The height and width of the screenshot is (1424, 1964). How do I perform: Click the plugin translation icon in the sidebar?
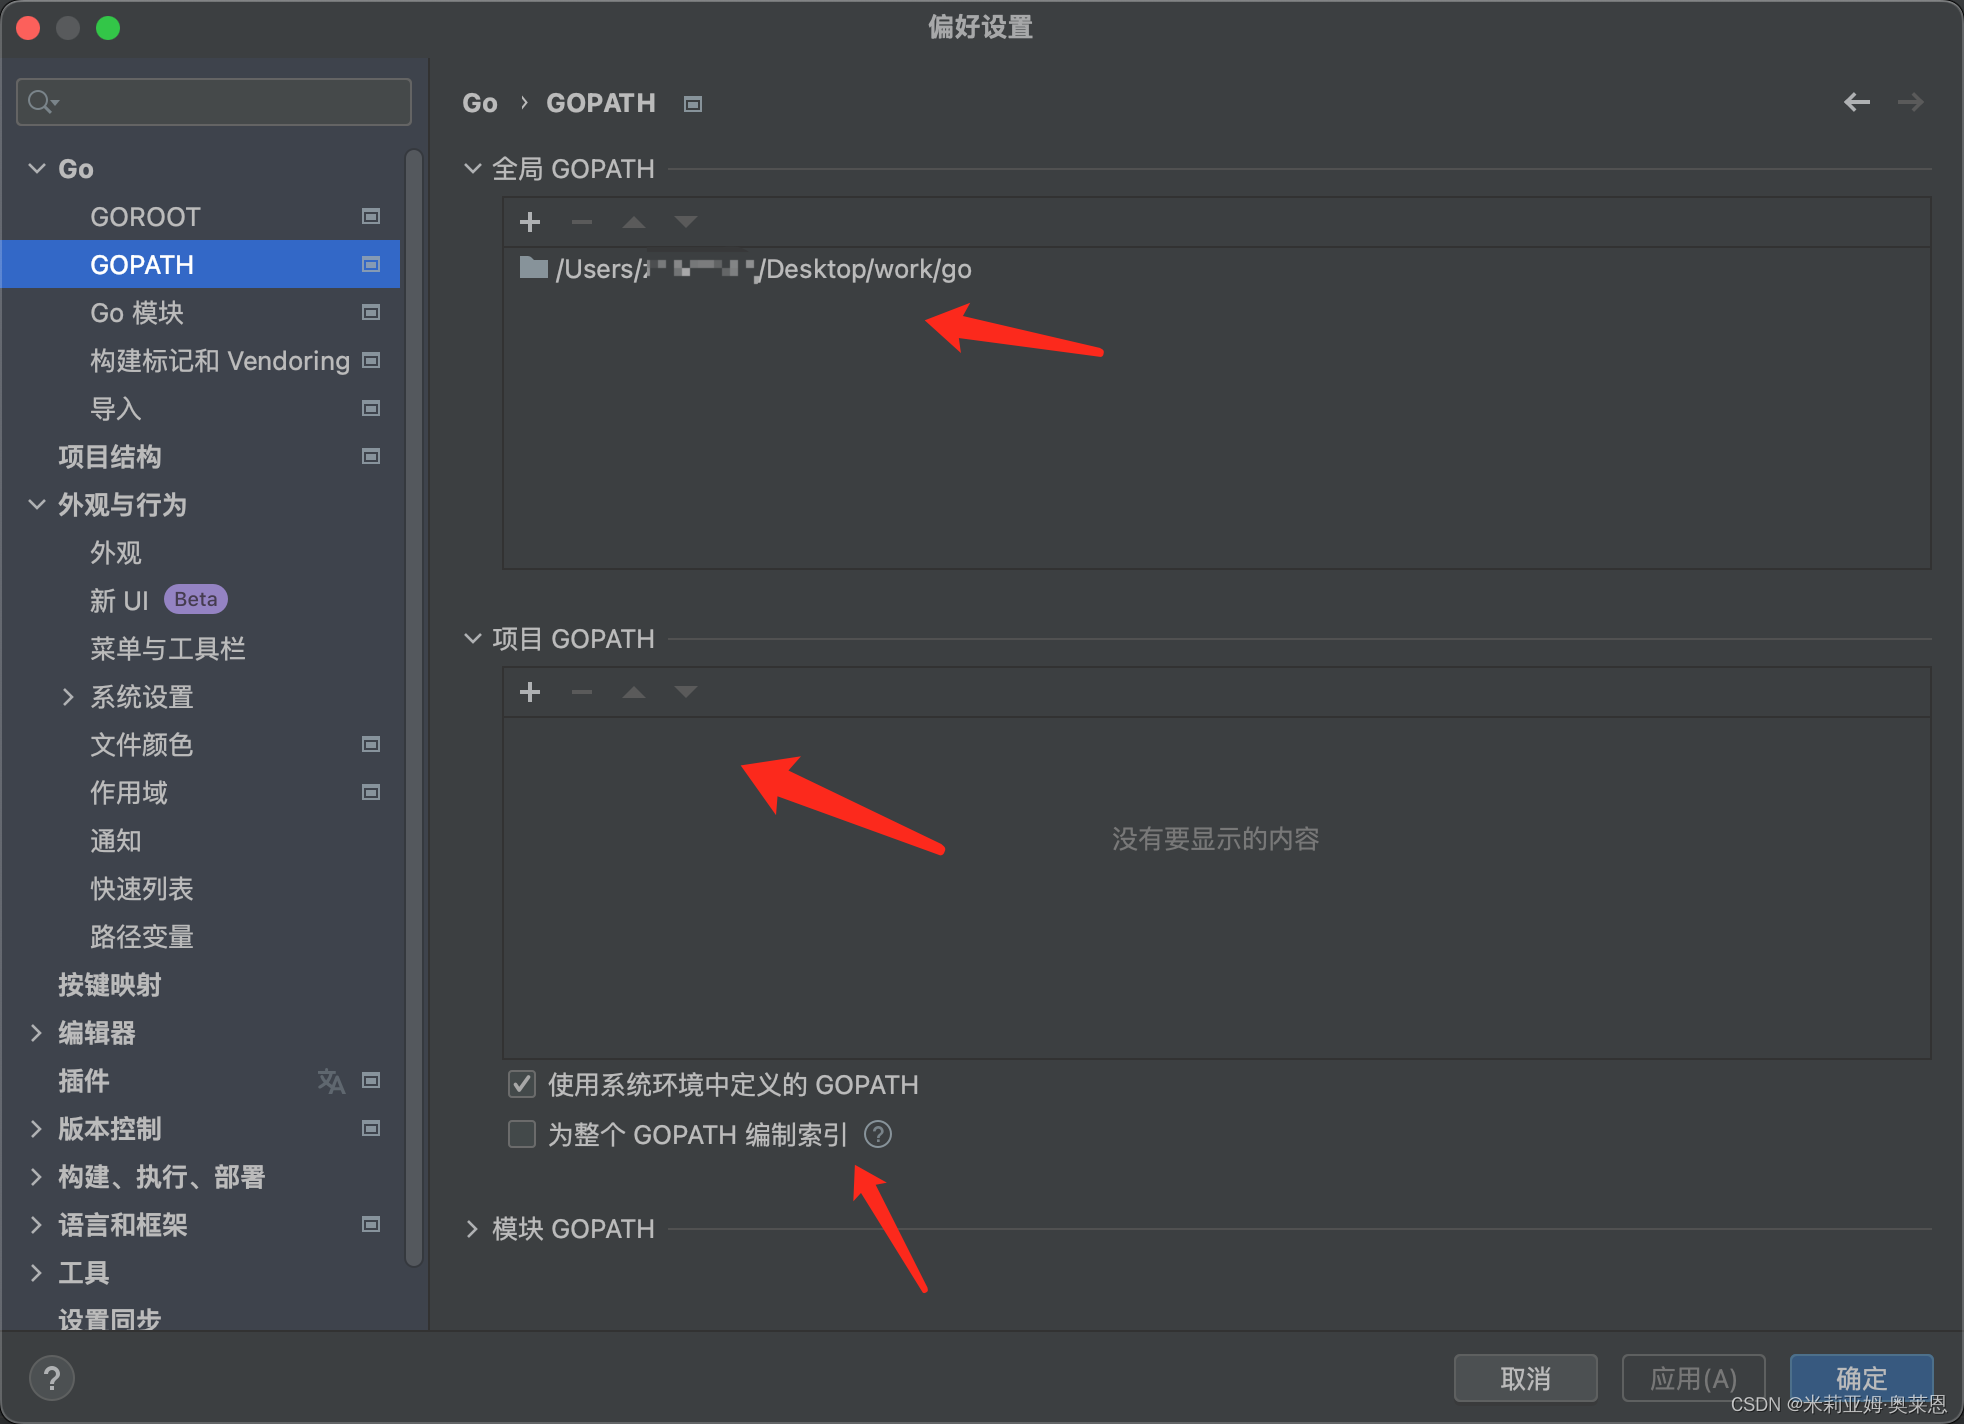pyautogui.click(x=331, y=1081)
